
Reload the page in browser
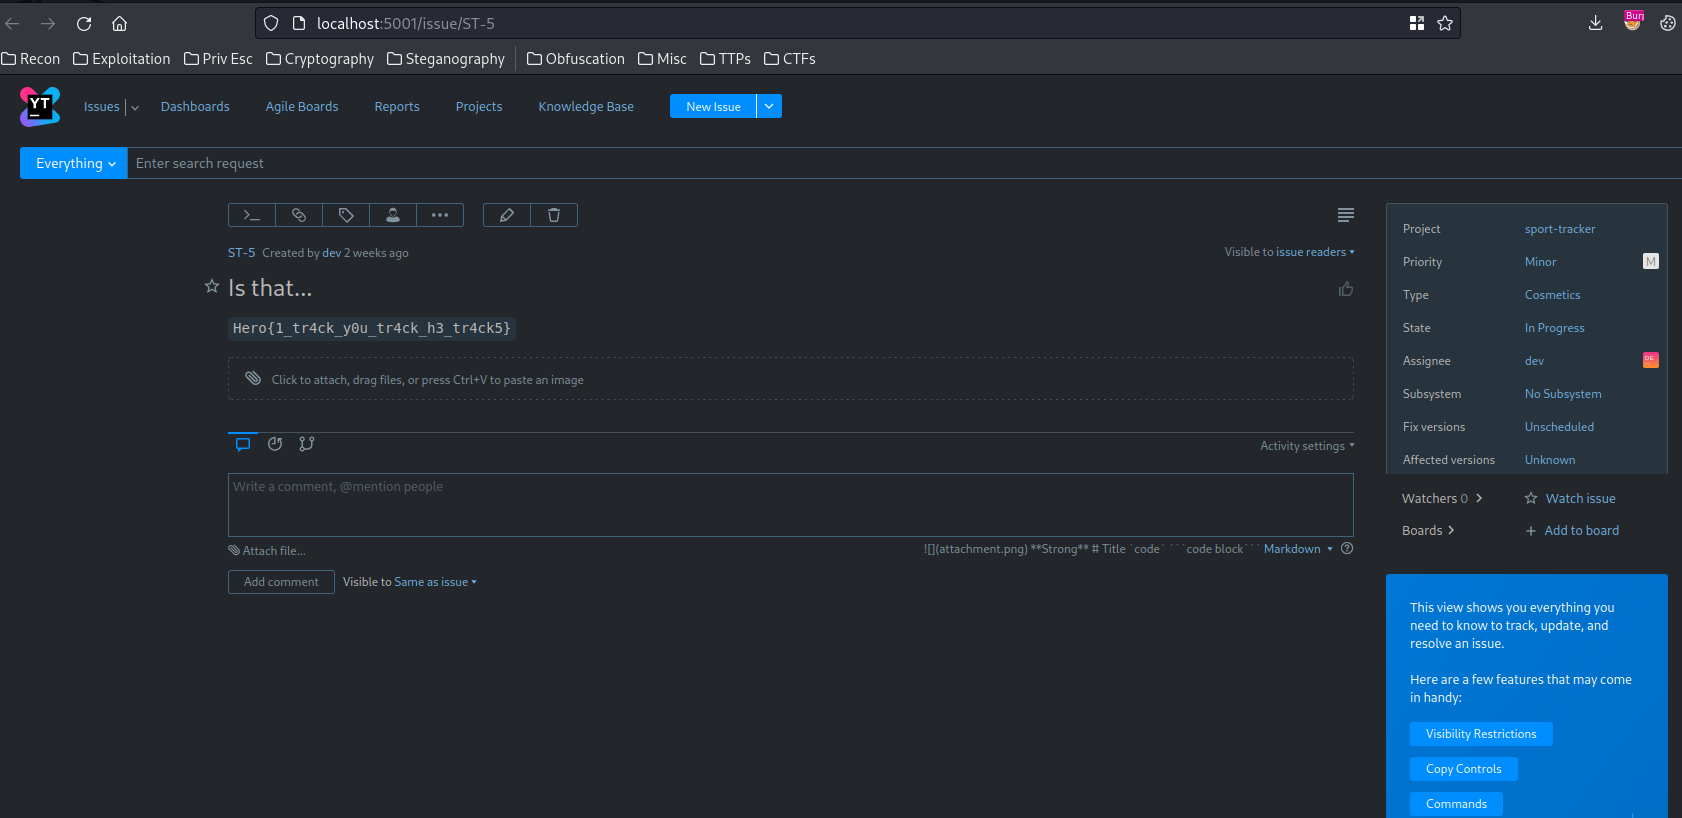tap(84, 23)
